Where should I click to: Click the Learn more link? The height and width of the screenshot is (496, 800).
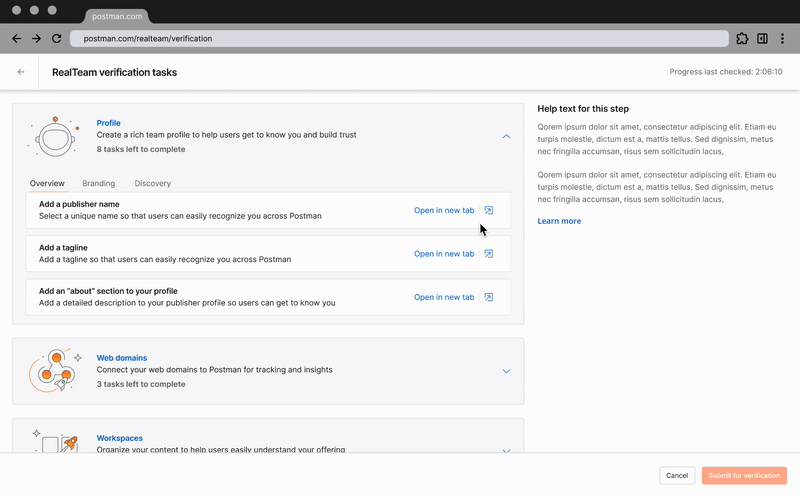[x=559, y=221]
